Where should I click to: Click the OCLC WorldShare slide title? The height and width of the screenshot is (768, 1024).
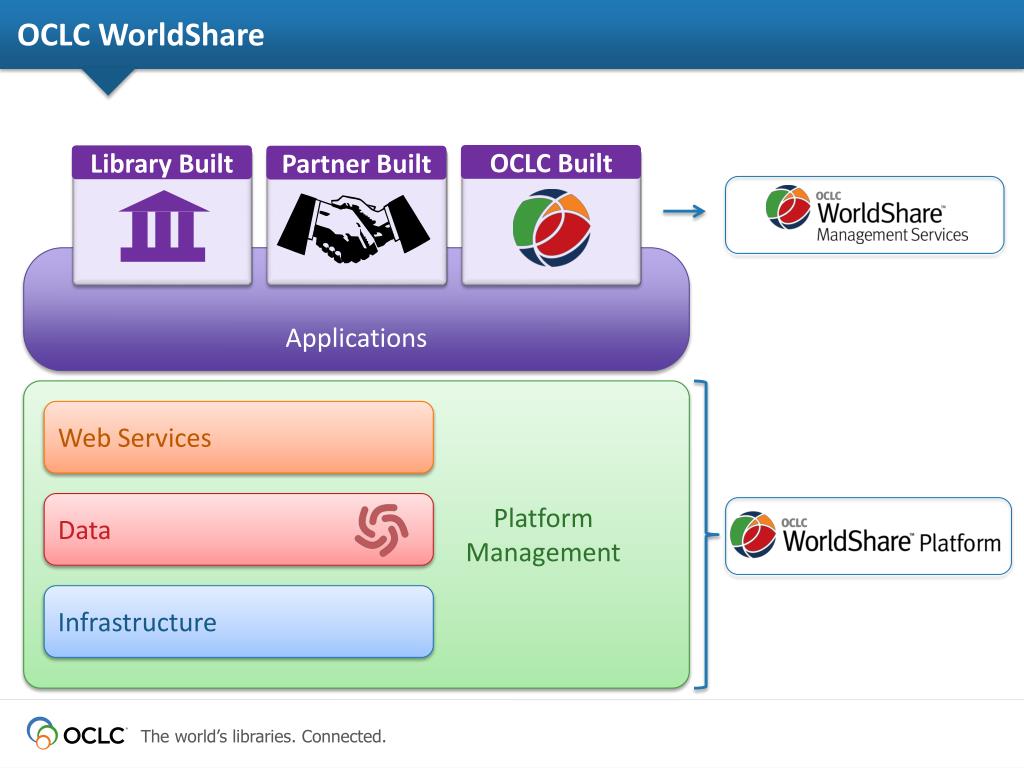coord(140,35)
